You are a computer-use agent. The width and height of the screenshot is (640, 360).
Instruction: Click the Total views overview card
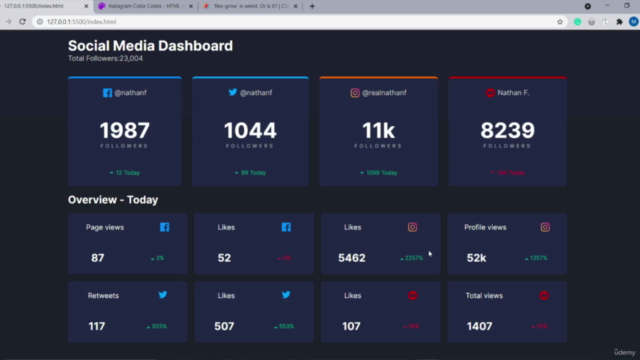pos(507,311)
